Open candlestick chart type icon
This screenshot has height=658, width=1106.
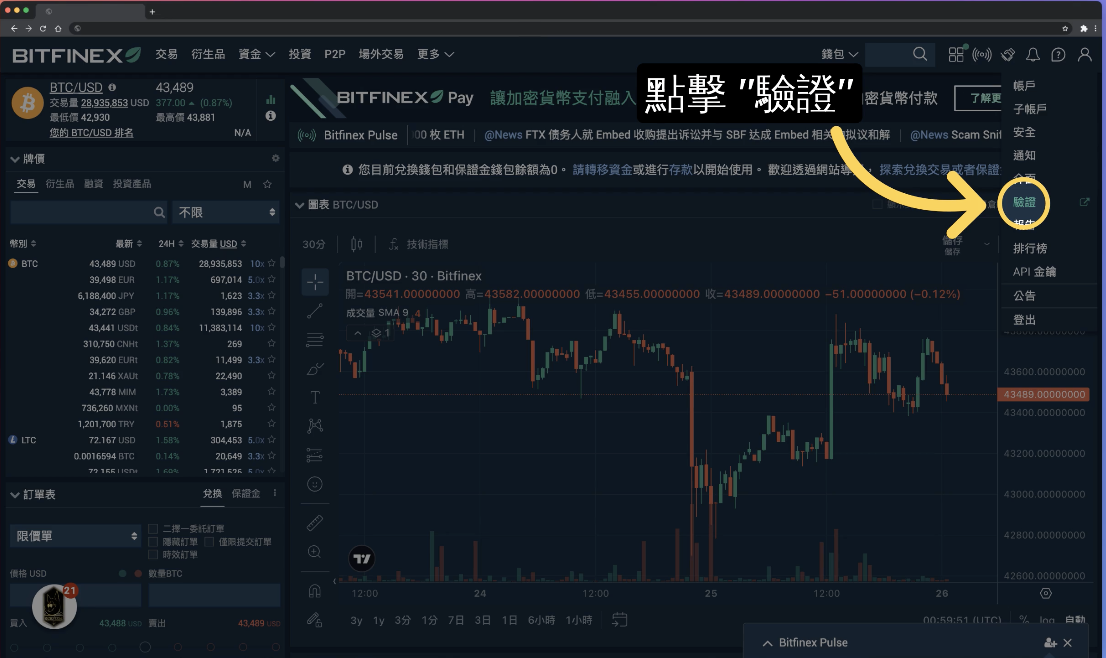[356, 244]
